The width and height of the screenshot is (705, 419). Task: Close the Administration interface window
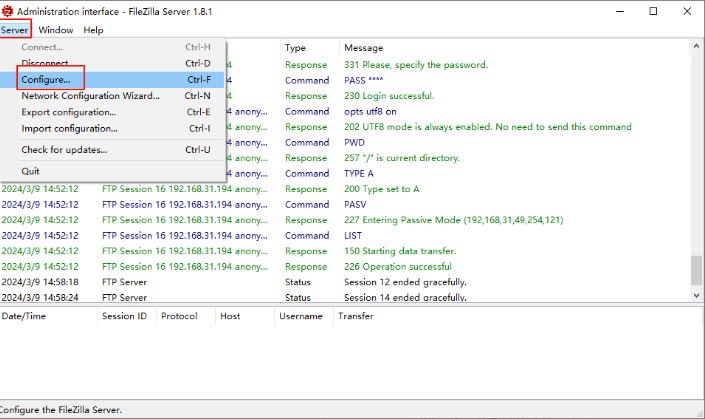click(x=687, y=11)
